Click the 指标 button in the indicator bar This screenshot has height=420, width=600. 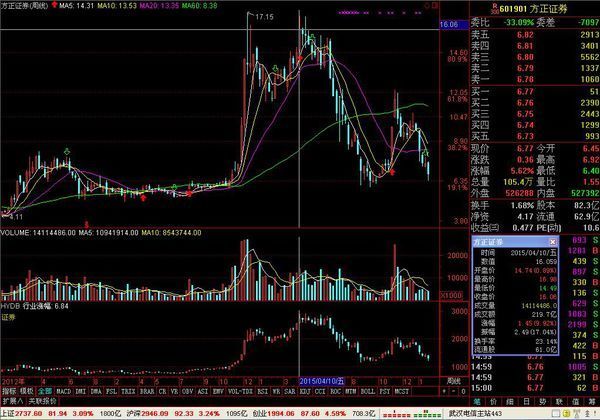10,393
